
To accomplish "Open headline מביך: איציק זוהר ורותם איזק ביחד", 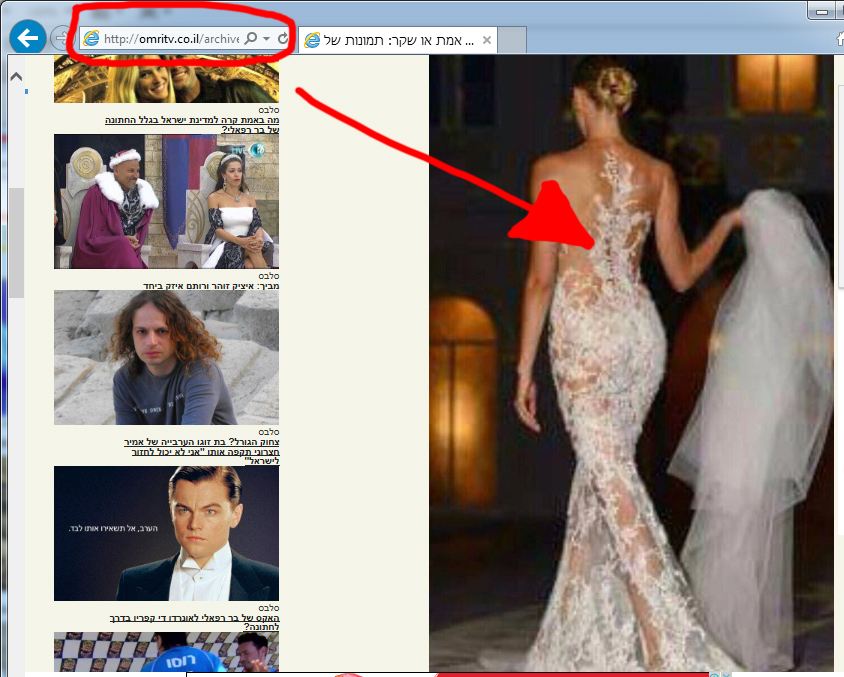I will click(211, 286).
